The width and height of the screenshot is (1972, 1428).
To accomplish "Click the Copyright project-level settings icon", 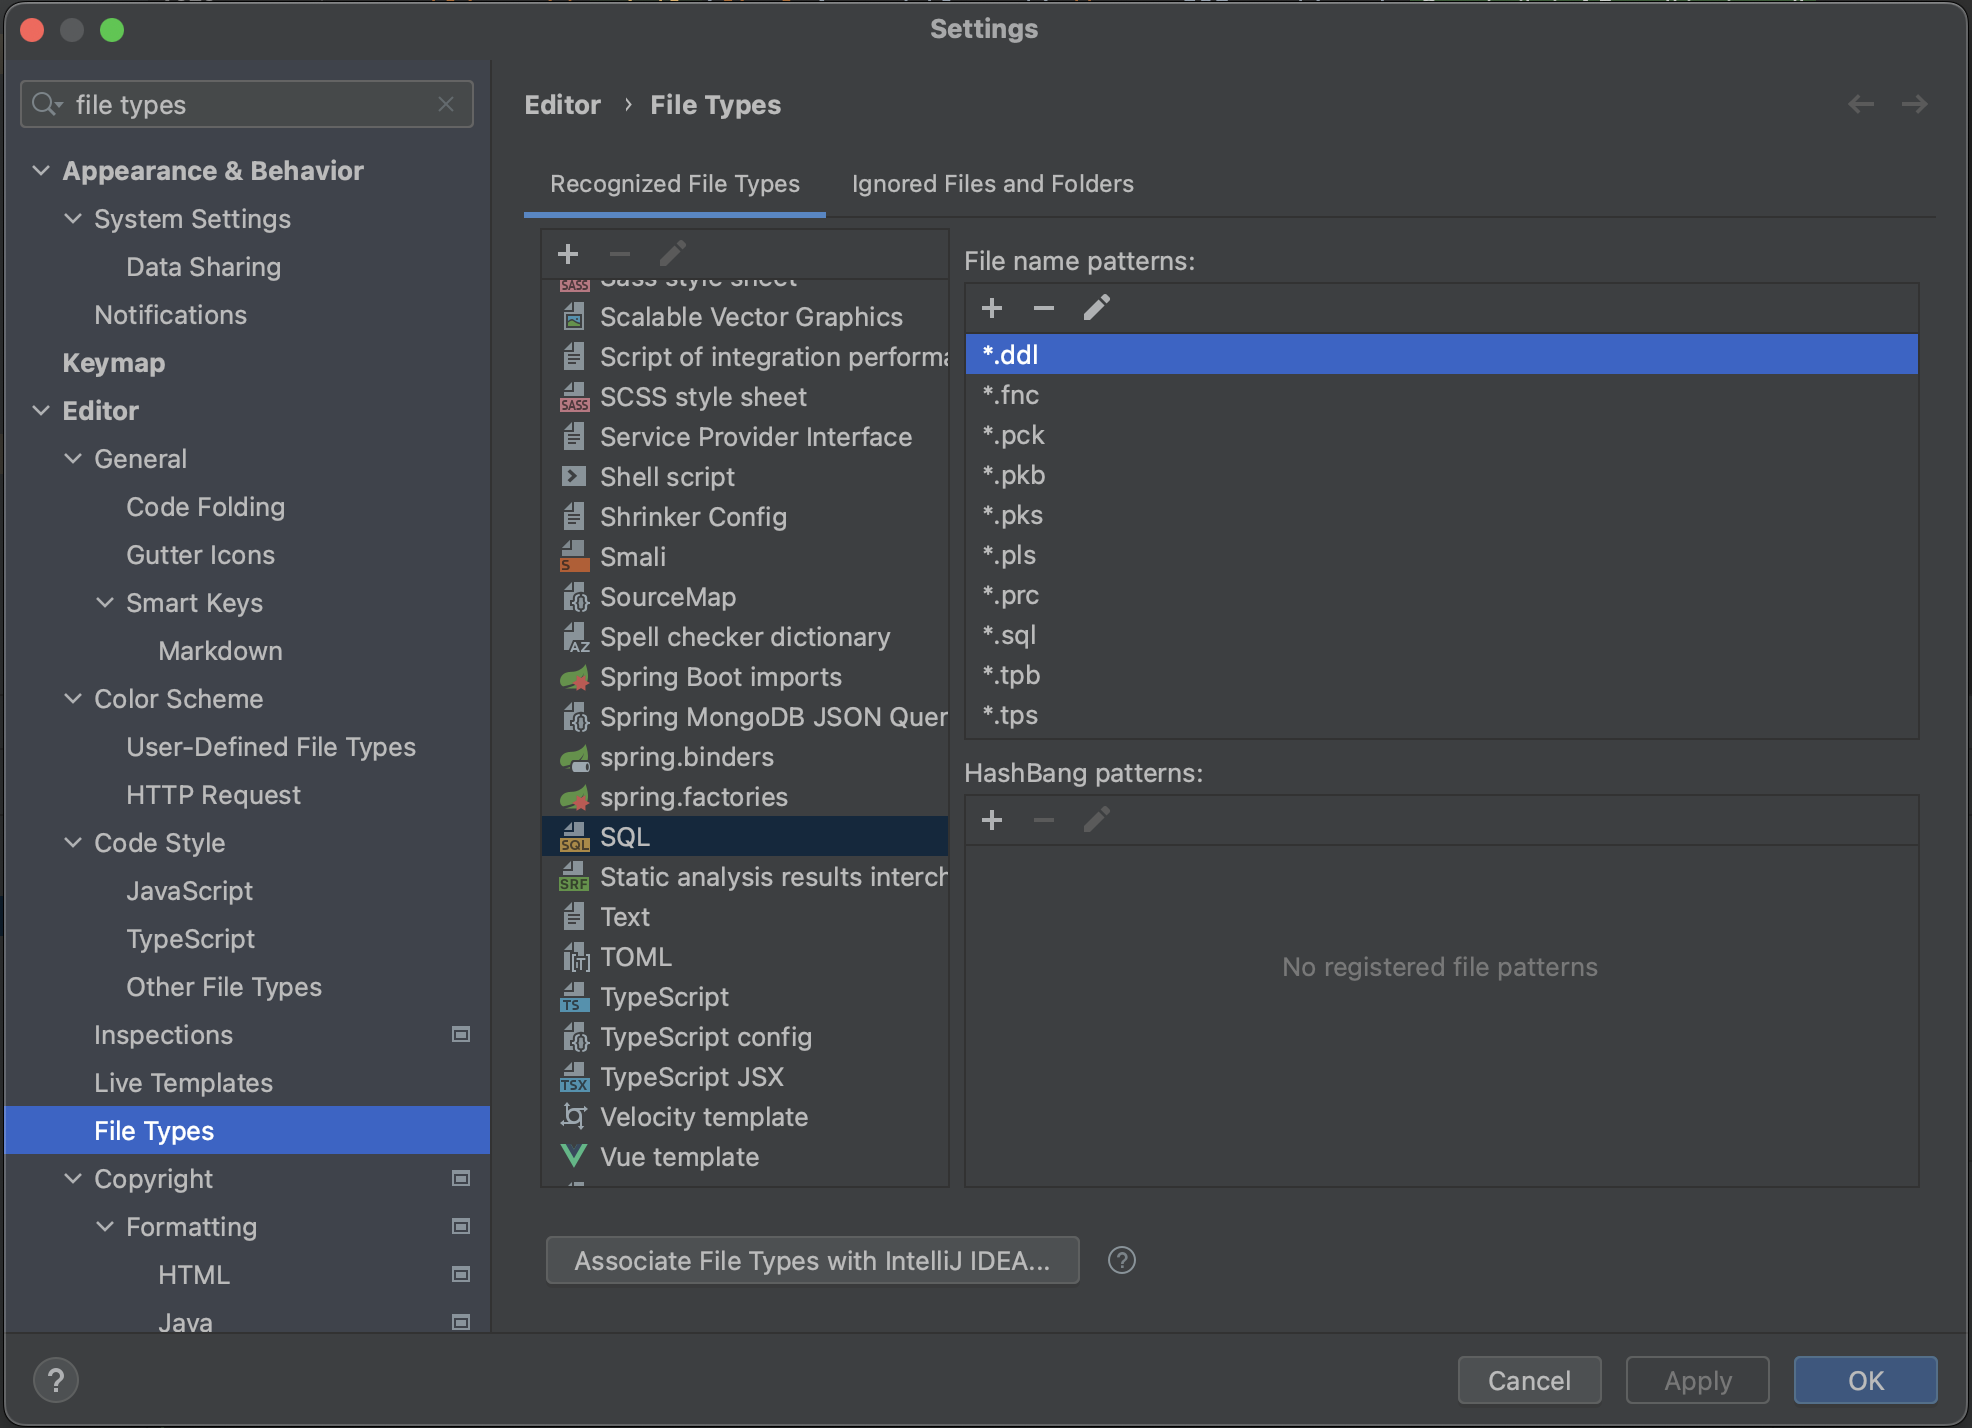I will click(x=461, y=1179).
